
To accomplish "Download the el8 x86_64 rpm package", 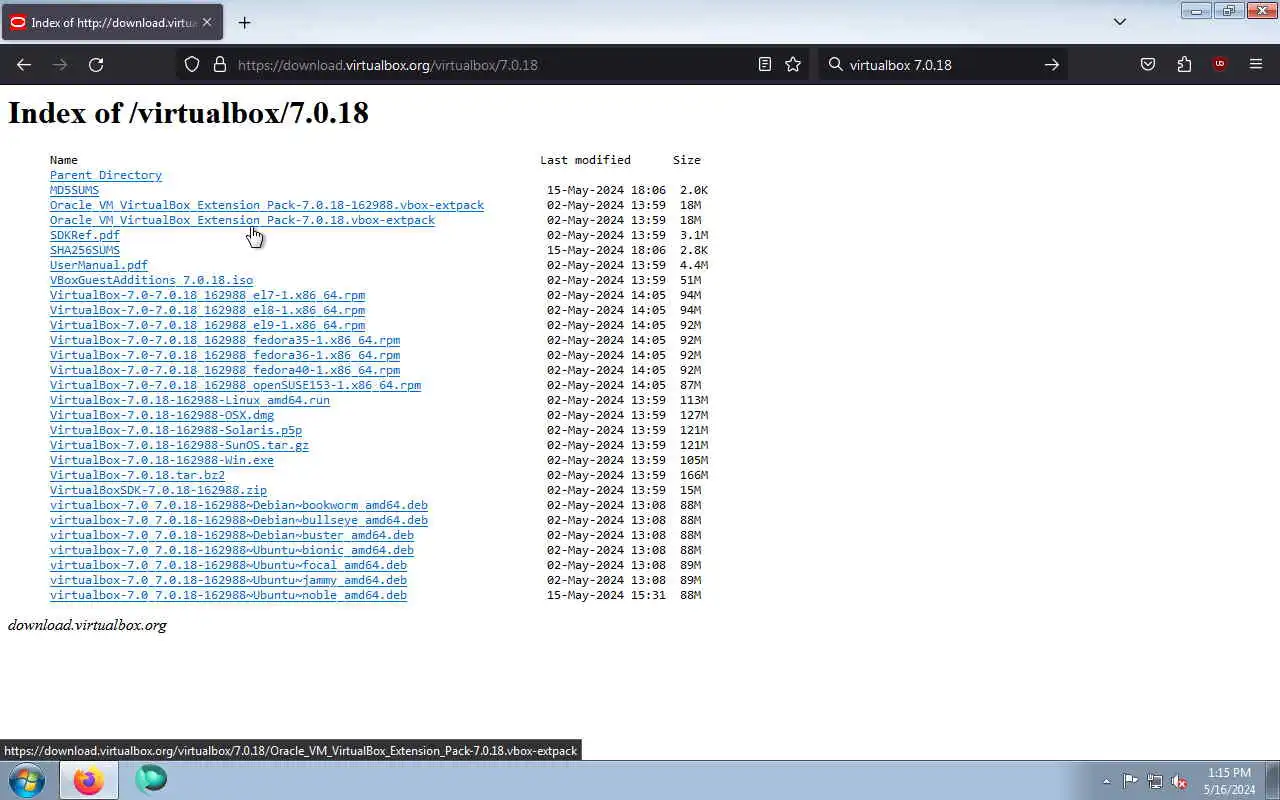I will click(207, 310).
